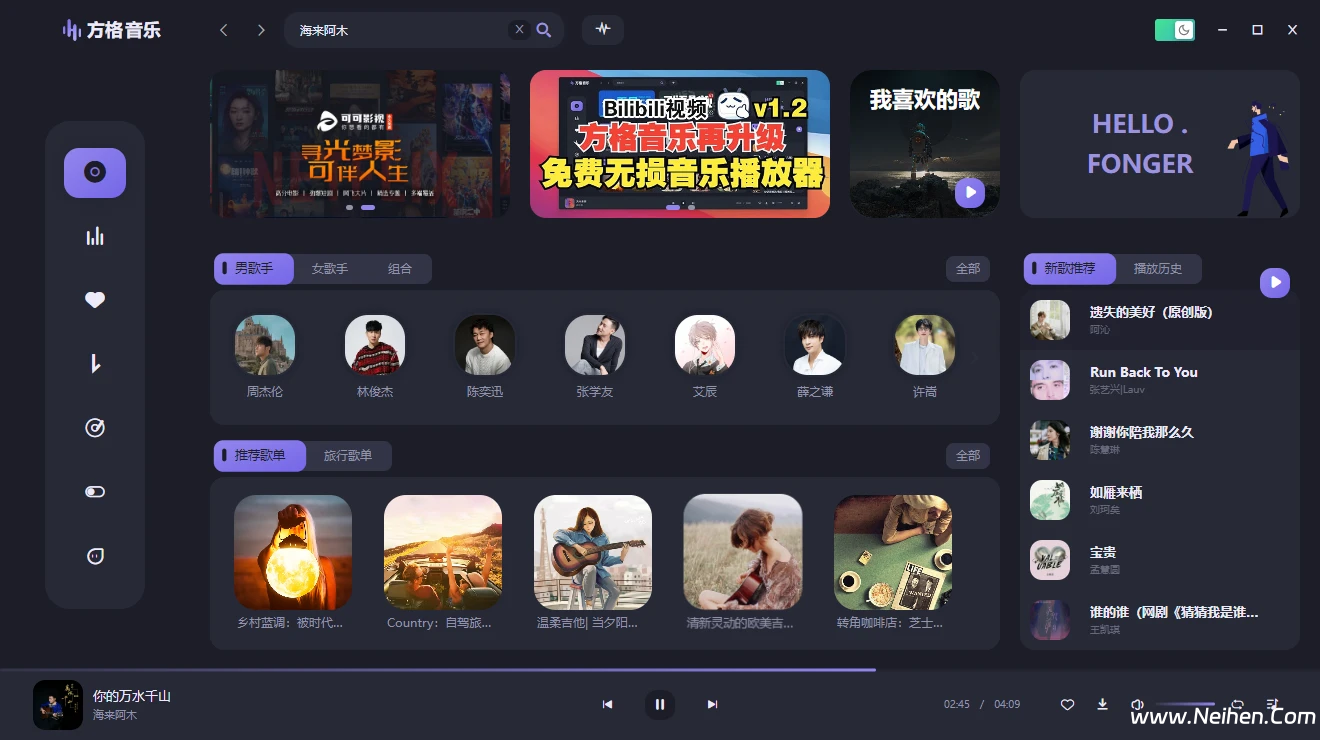
Task: Skip to next track
Action: 712,704
